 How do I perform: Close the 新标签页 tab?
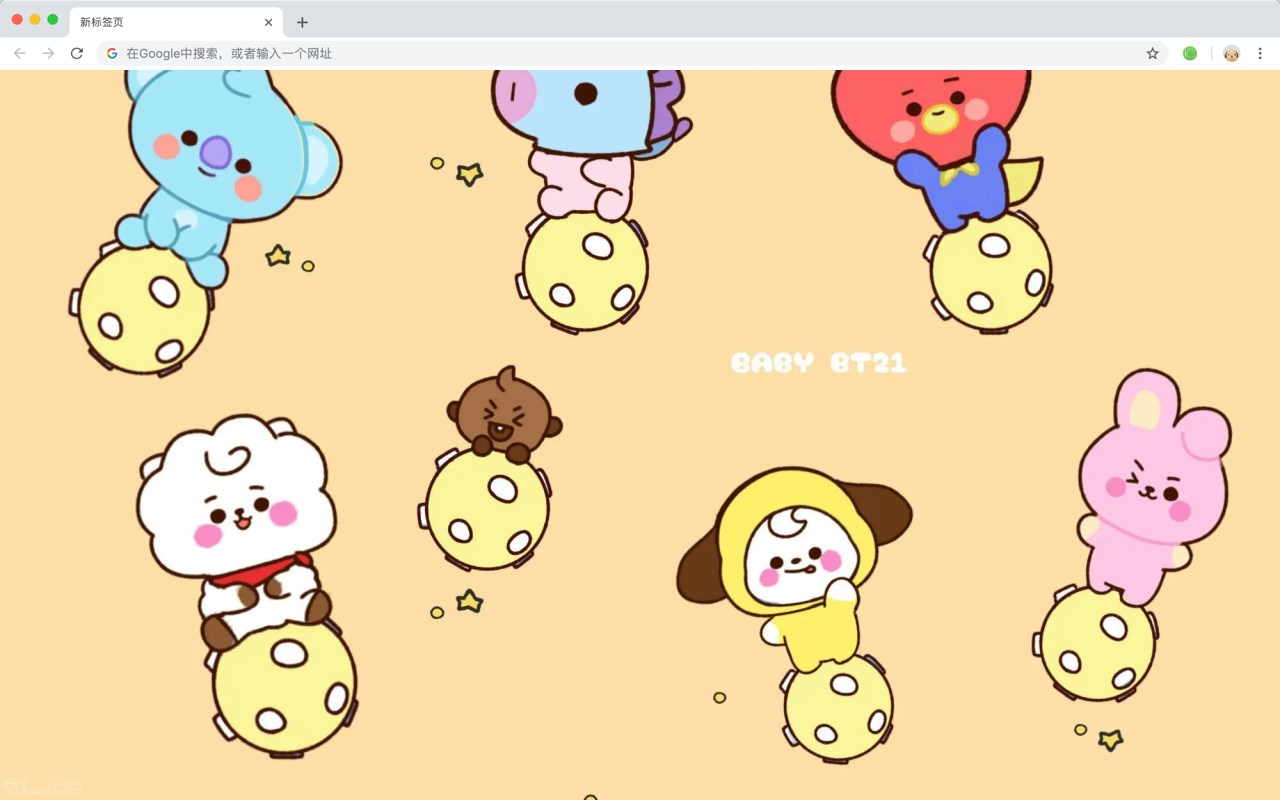[x=268, y=22]
